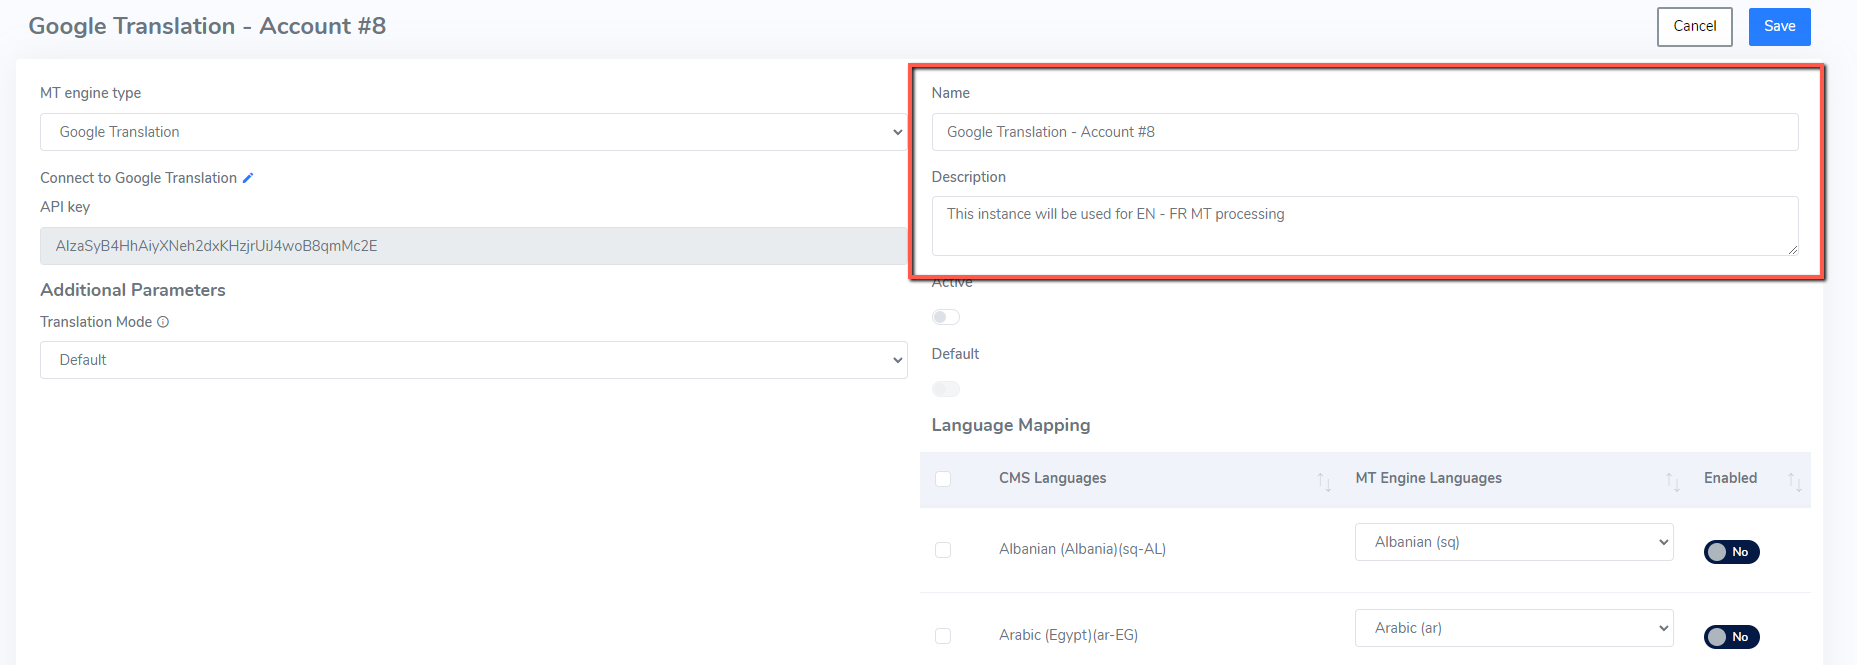Sort by MT Engine Languages column arrows
The width and height of the screenshot is (1857, 665).
[1672, 481]
